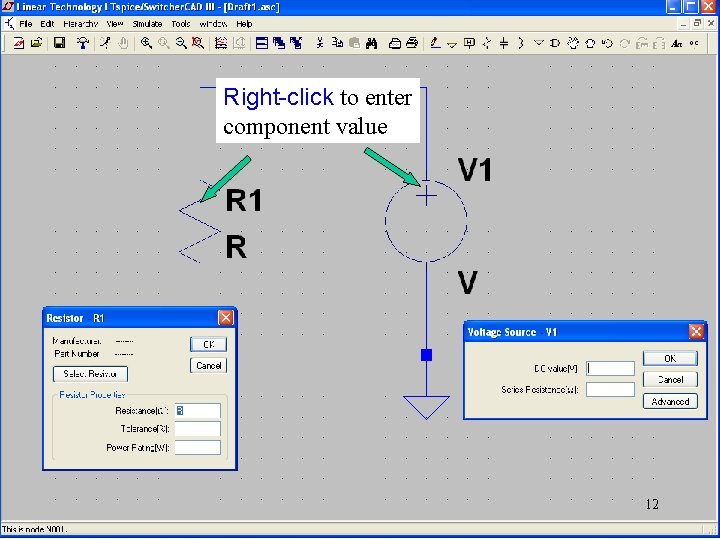
Task: Click the 'V' value text below V1
Action: tap(467, 282)
